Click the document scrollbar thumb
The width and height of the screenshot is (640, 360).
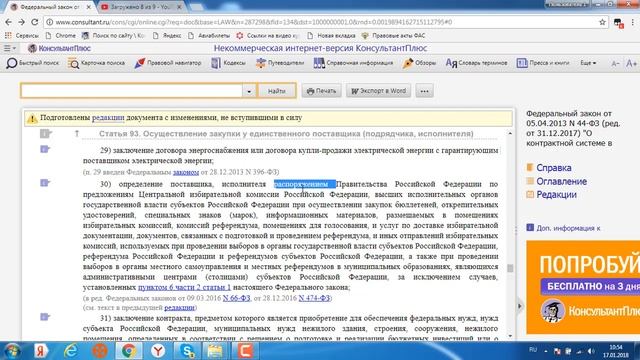(x=510, y=268)
